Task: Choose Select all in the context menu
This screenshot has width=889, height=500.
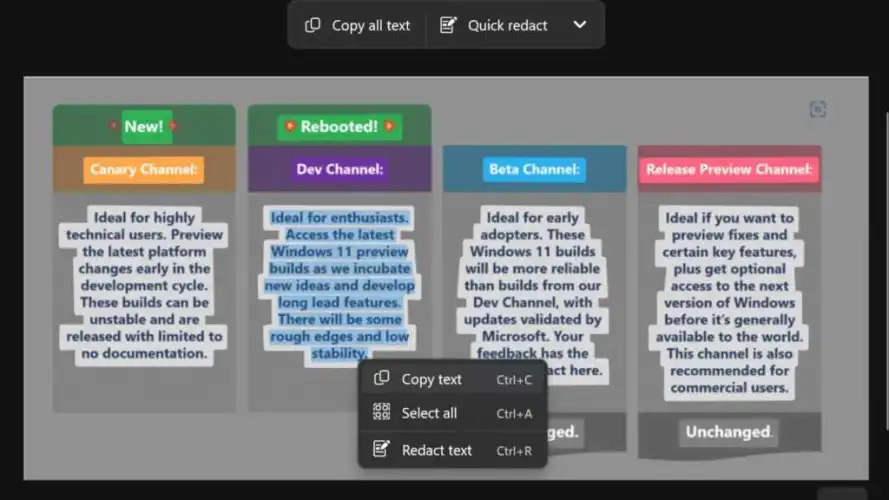Action: 429,413
